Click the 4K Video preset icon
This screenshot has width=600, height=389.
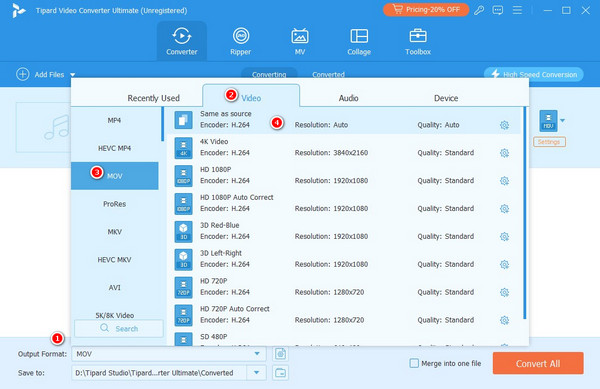coord(183,148)
